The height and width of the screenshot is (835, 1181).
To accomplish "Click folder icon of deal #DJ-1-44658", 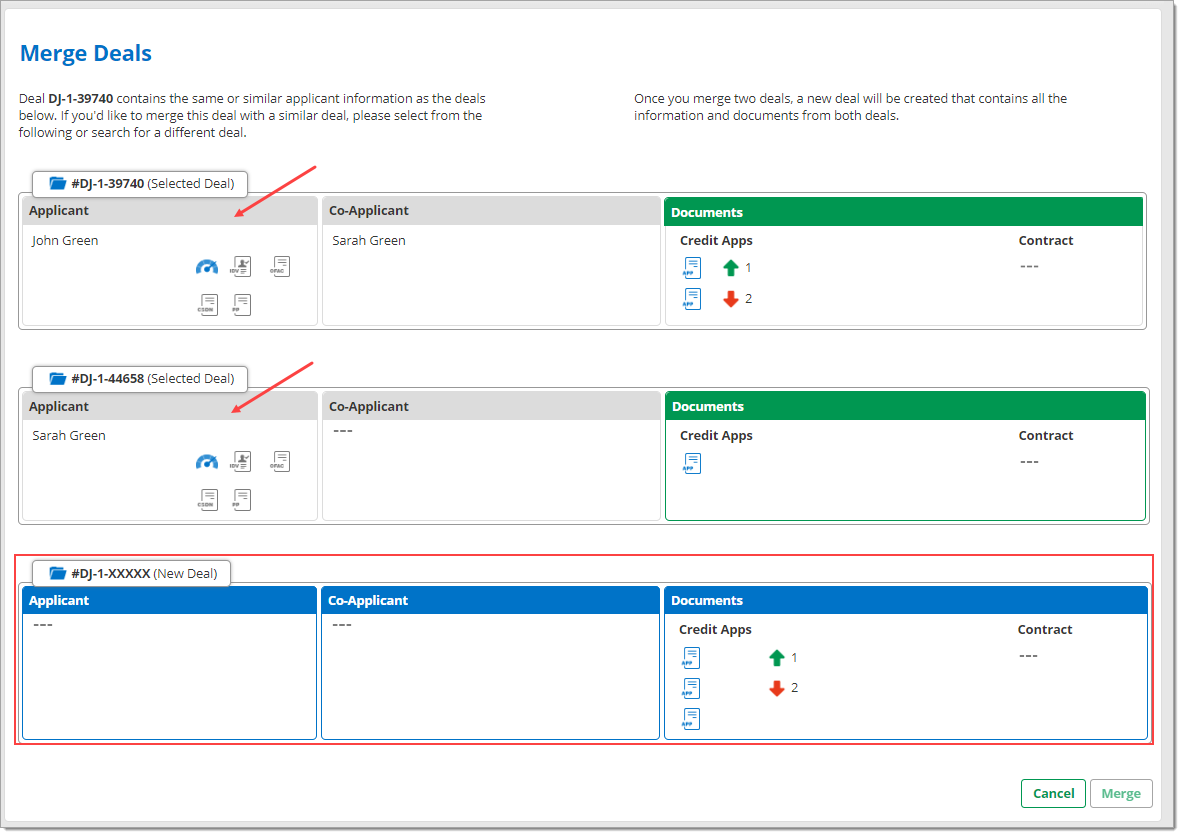I will tap(57, 378).
